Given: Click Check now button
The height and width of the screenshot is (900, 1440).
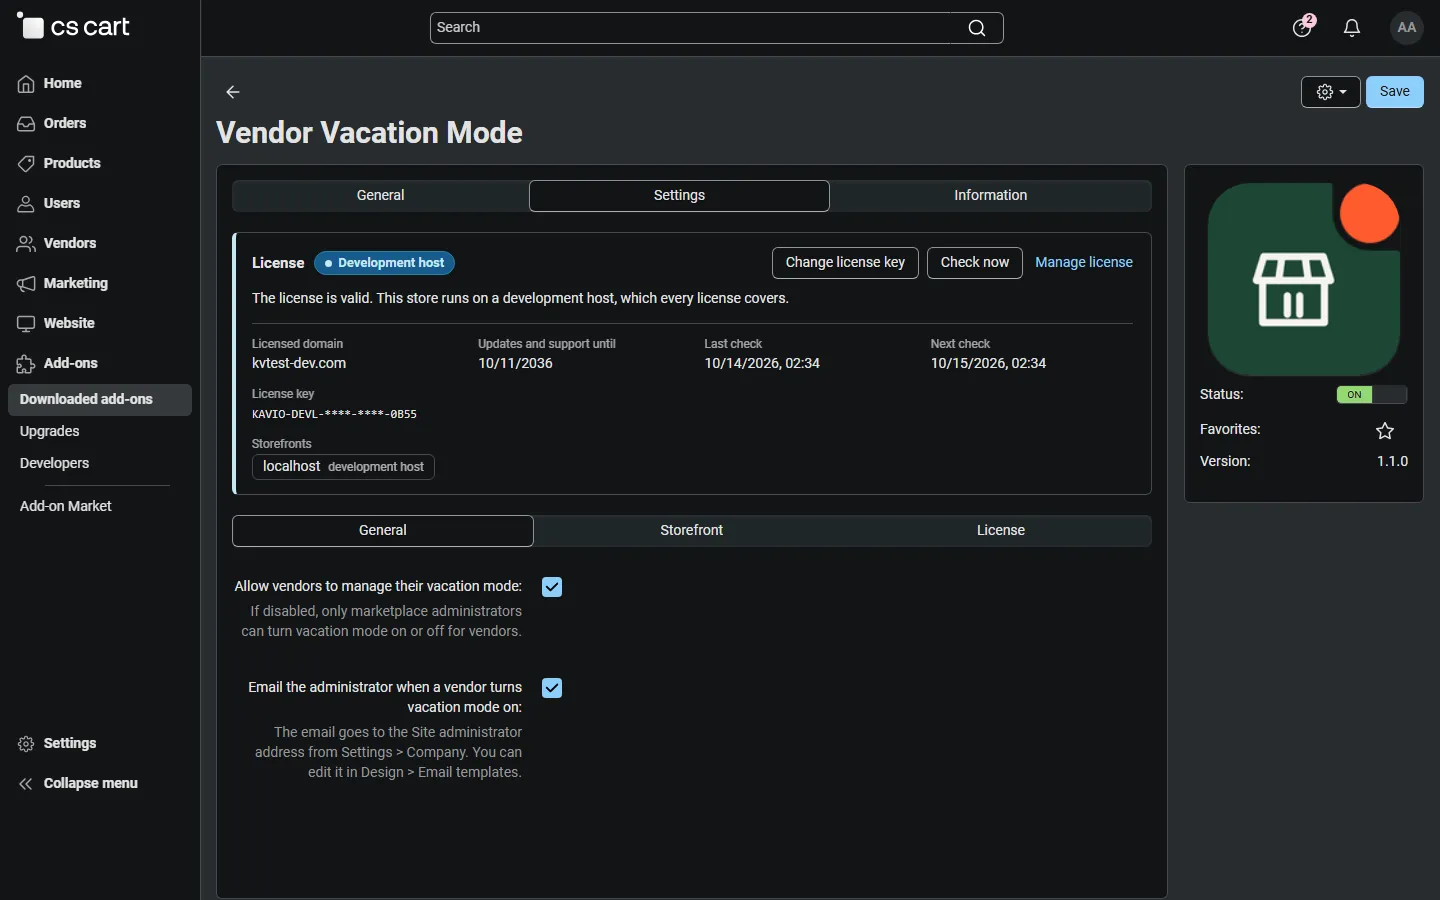Looking at the screenshot, I should [x=975, y=263].
